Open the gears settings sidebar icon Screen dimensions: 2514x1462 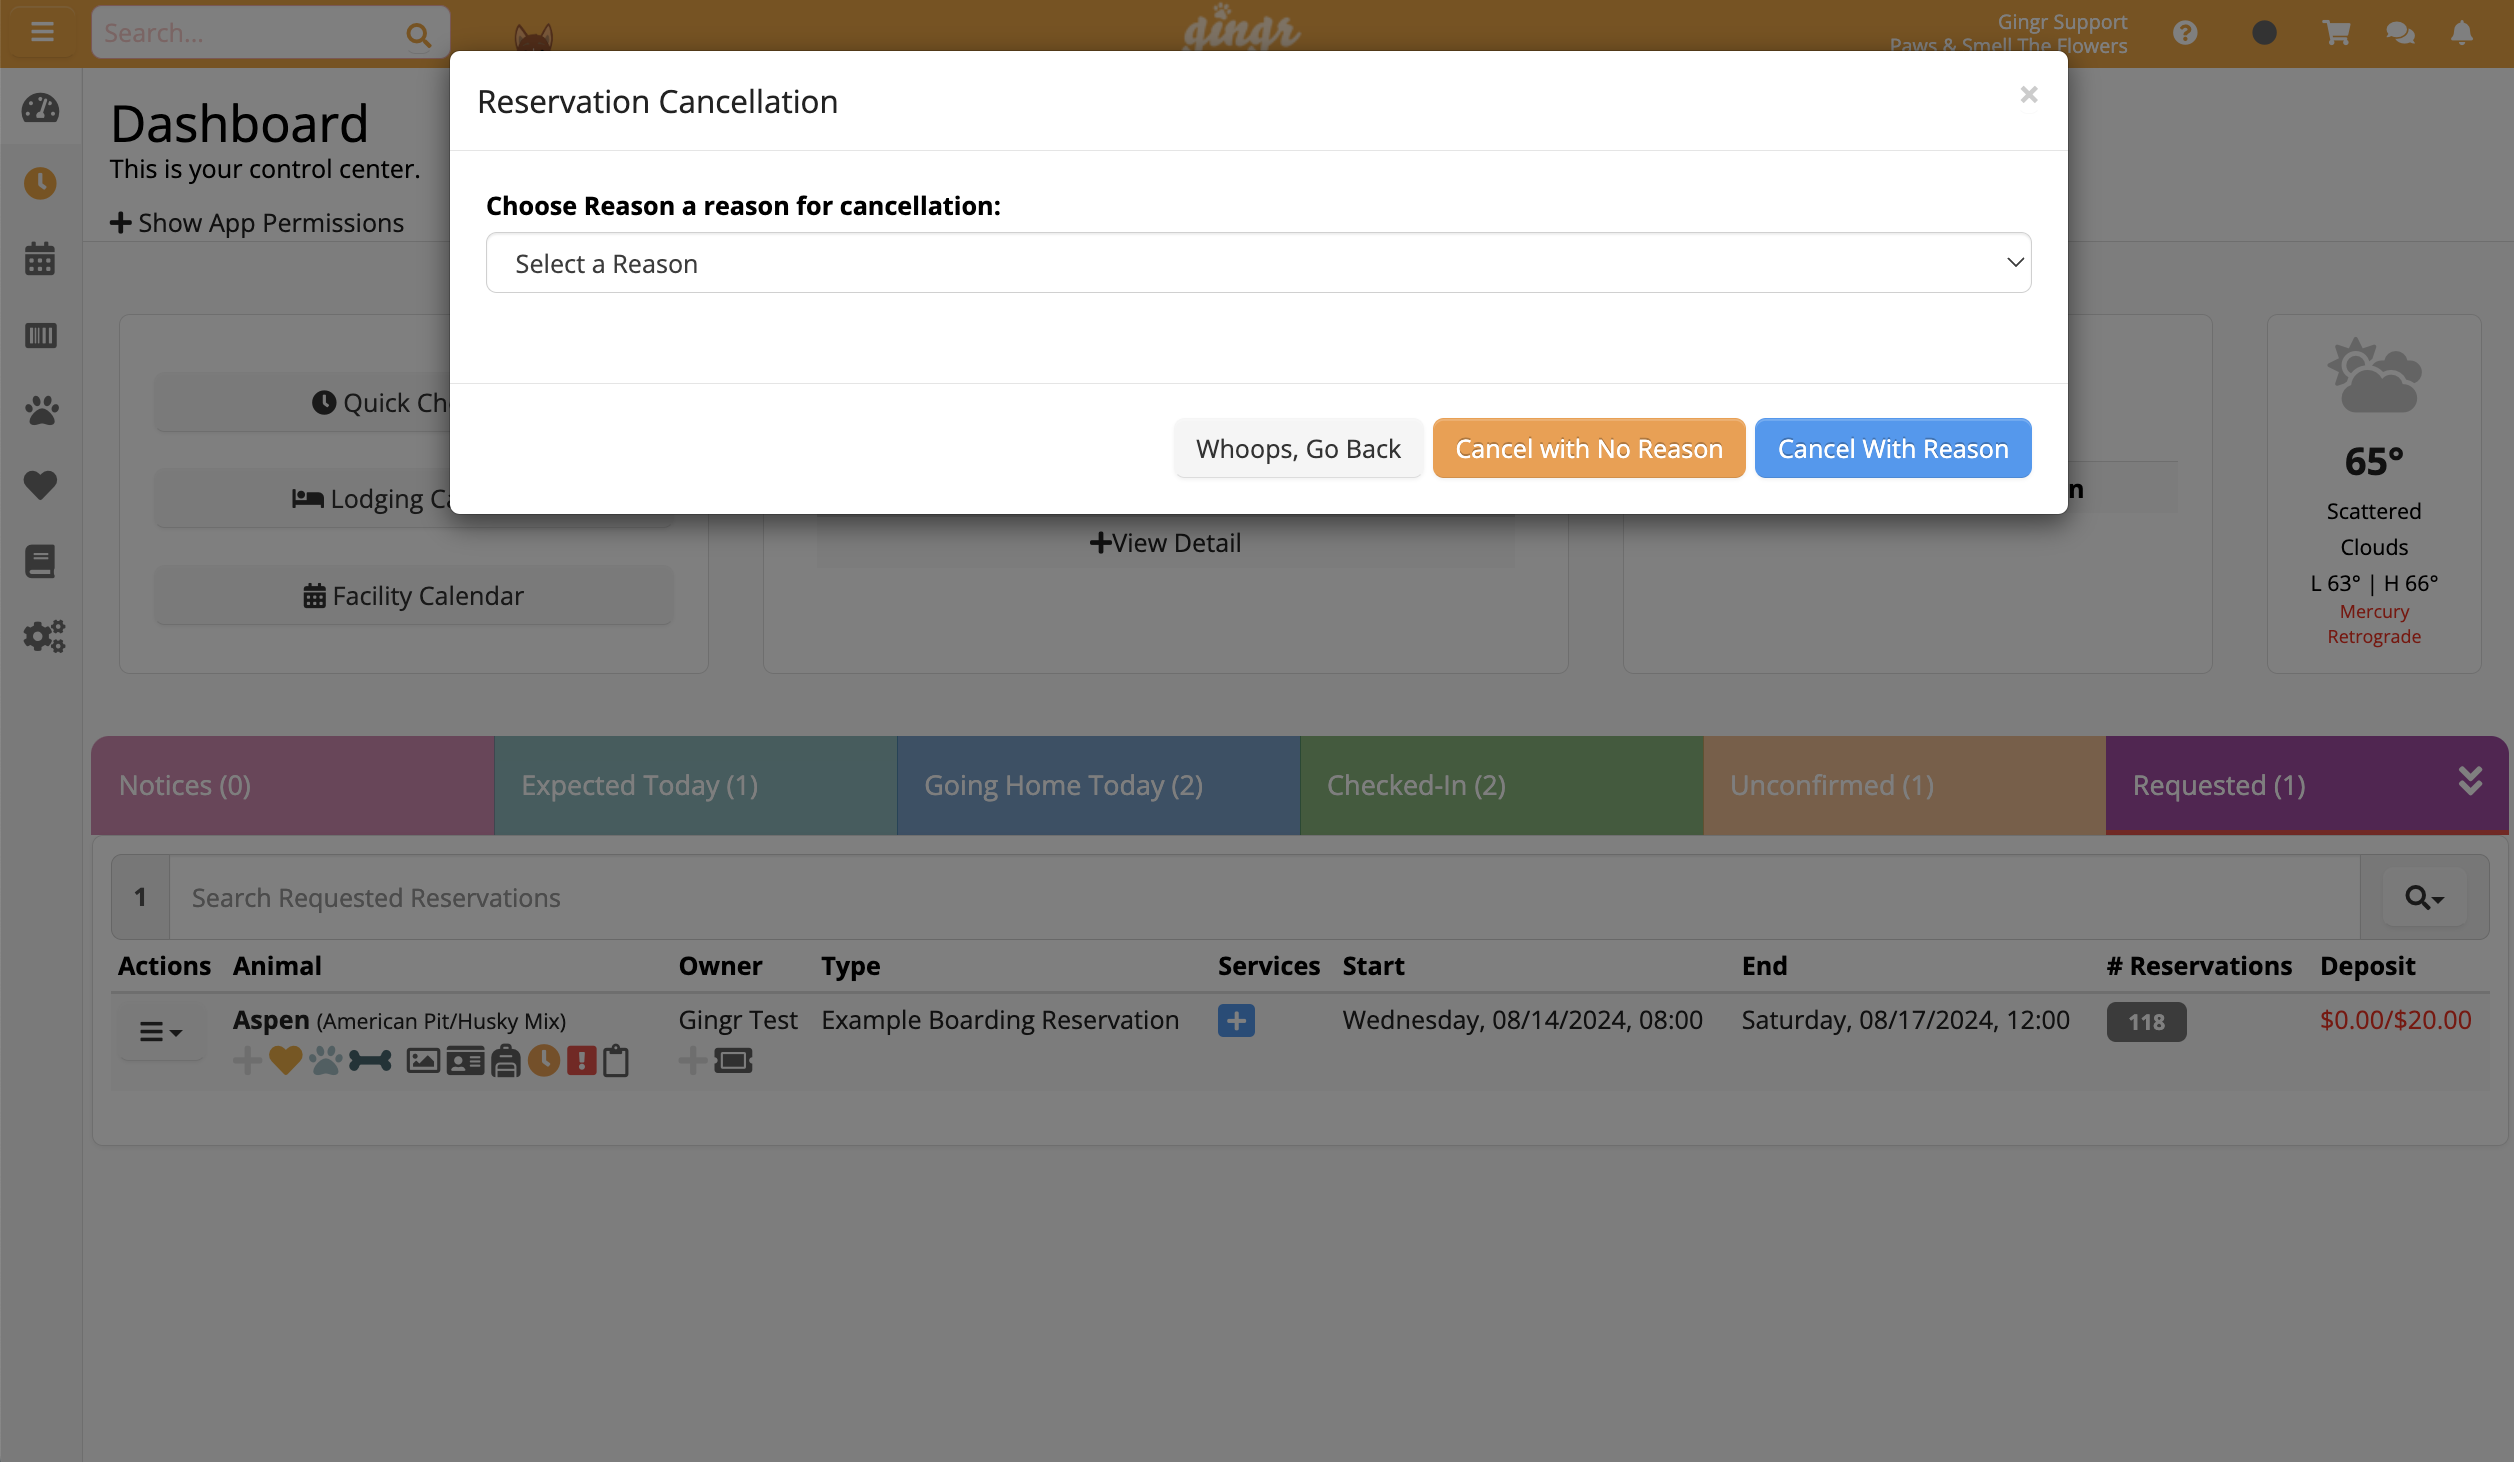44,636
